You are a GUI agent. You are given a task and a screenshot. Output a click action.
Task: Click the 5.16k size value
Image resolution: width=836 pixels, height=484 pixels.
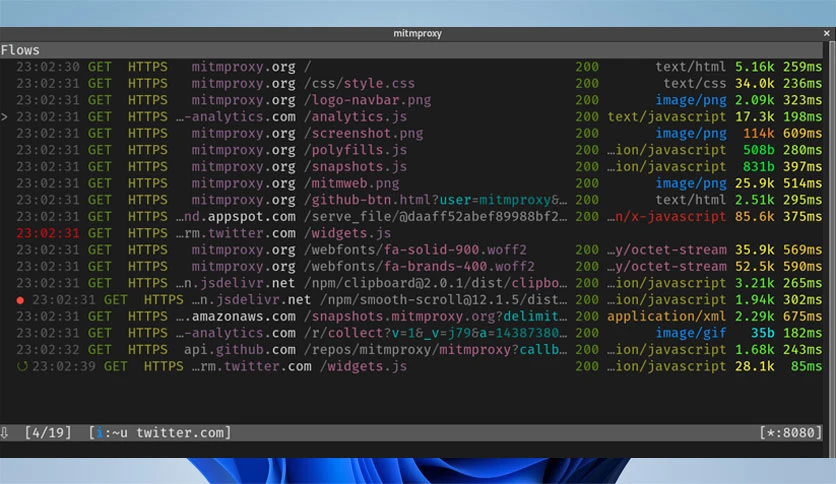(754, 67)
